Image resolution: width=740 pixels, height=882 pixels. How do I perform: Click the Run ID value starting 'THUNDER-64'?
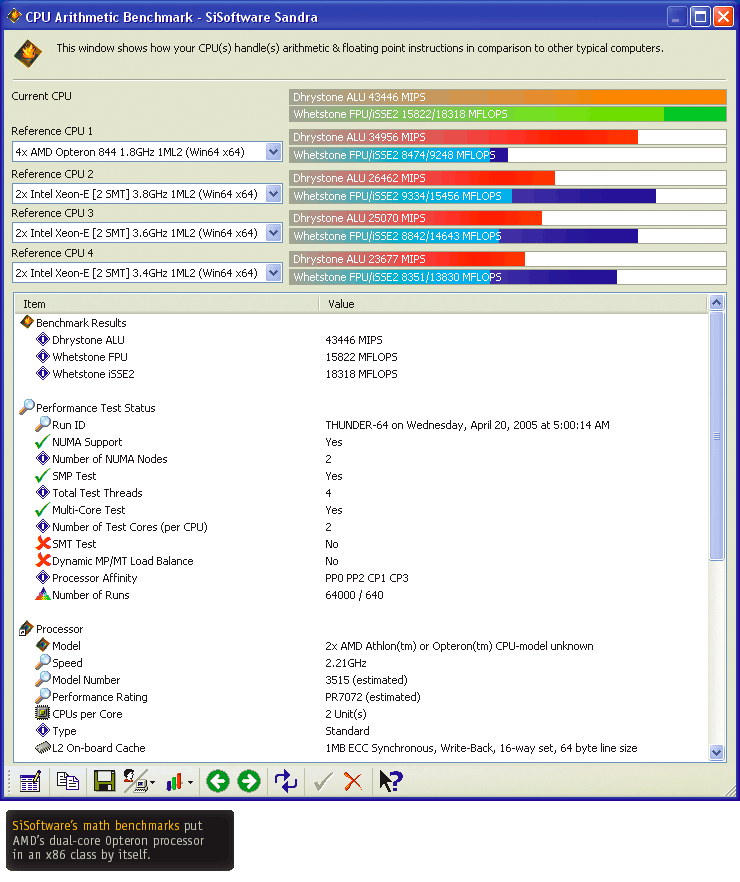(467, 425)
